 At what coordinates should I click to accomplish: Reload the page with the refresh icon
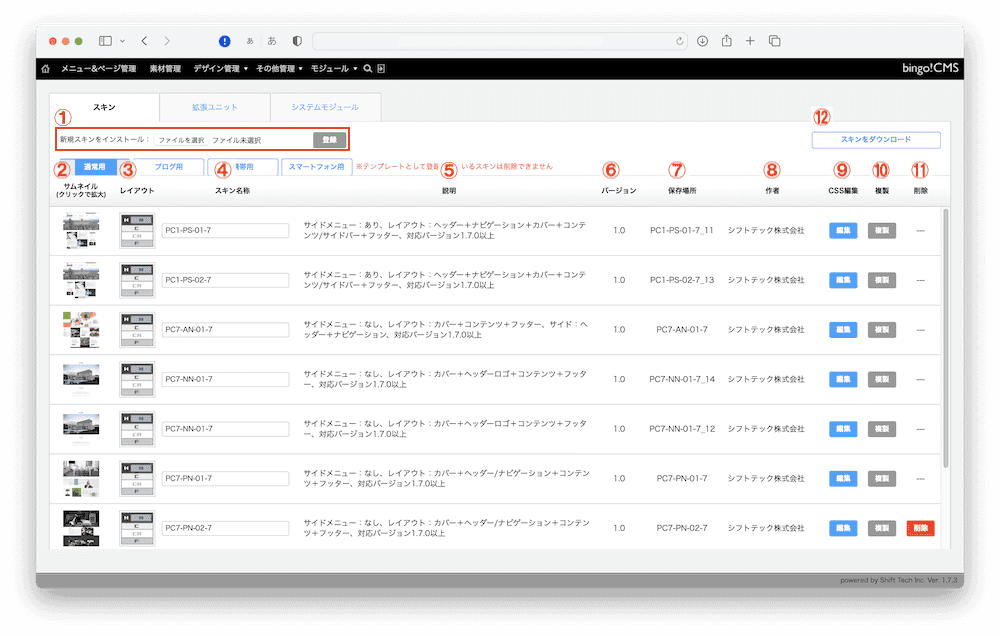click(680, 41)
